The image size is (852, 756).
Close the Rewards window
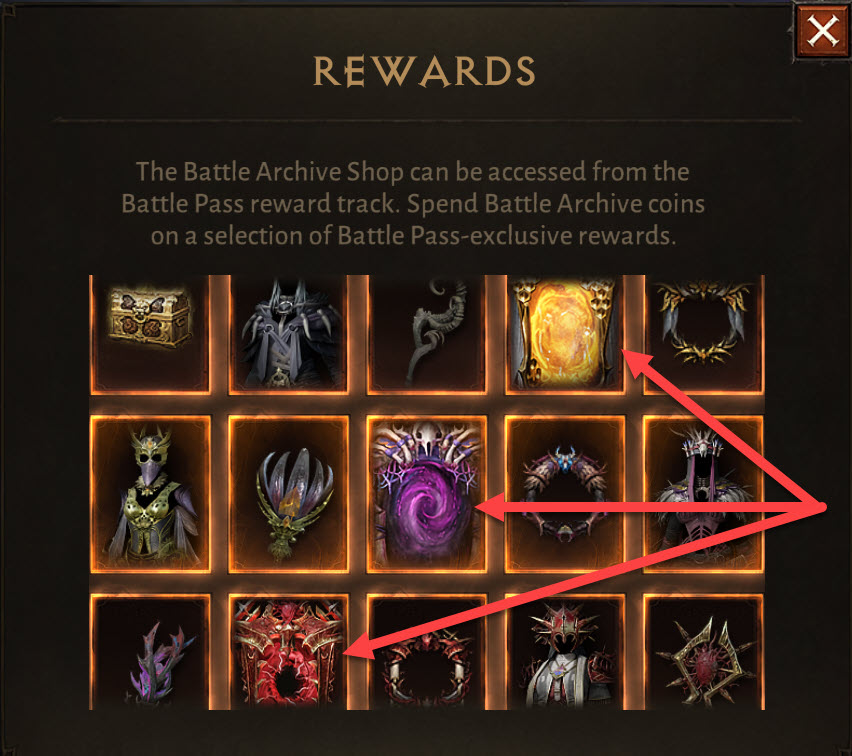(822, 31)
